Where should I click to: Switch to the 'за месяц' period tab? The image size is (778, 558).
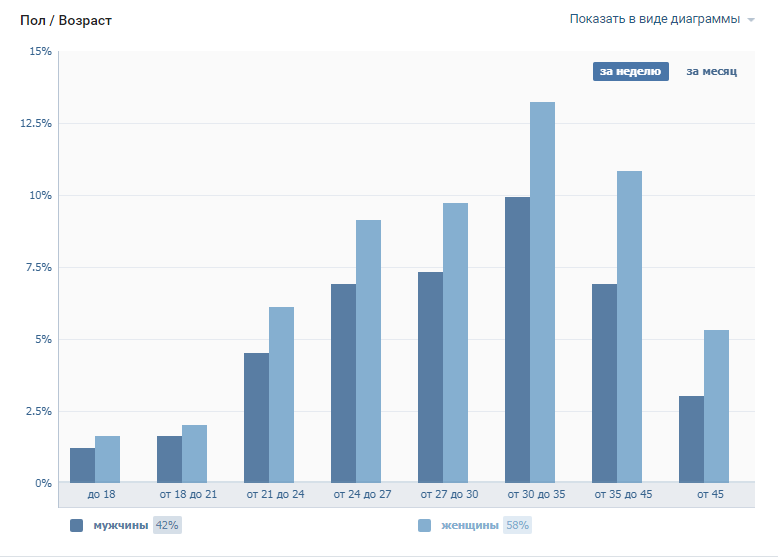712,71
